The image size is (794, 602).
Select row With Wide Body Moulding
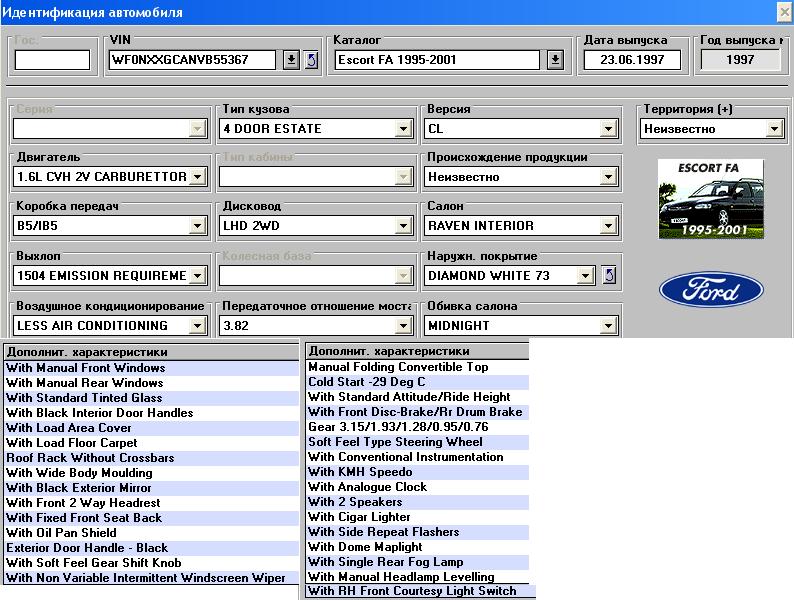pyautogui.click(x=151, y=473)
